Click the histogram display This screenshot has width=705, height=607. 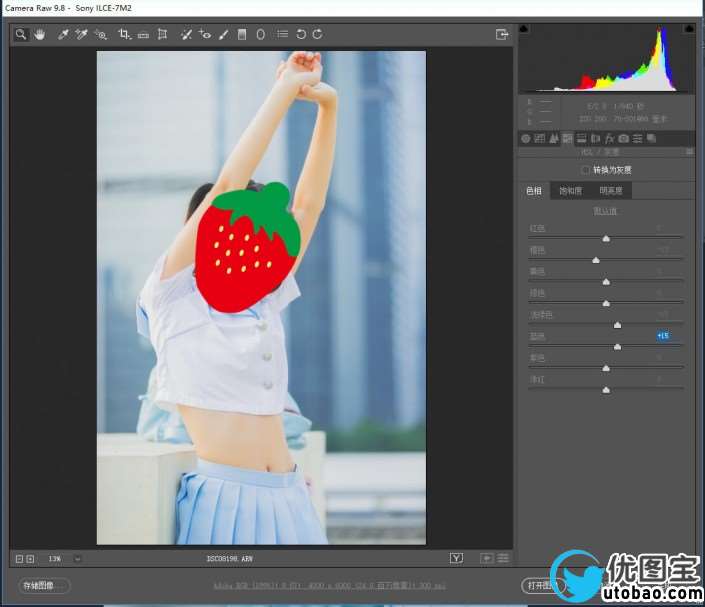606,58
